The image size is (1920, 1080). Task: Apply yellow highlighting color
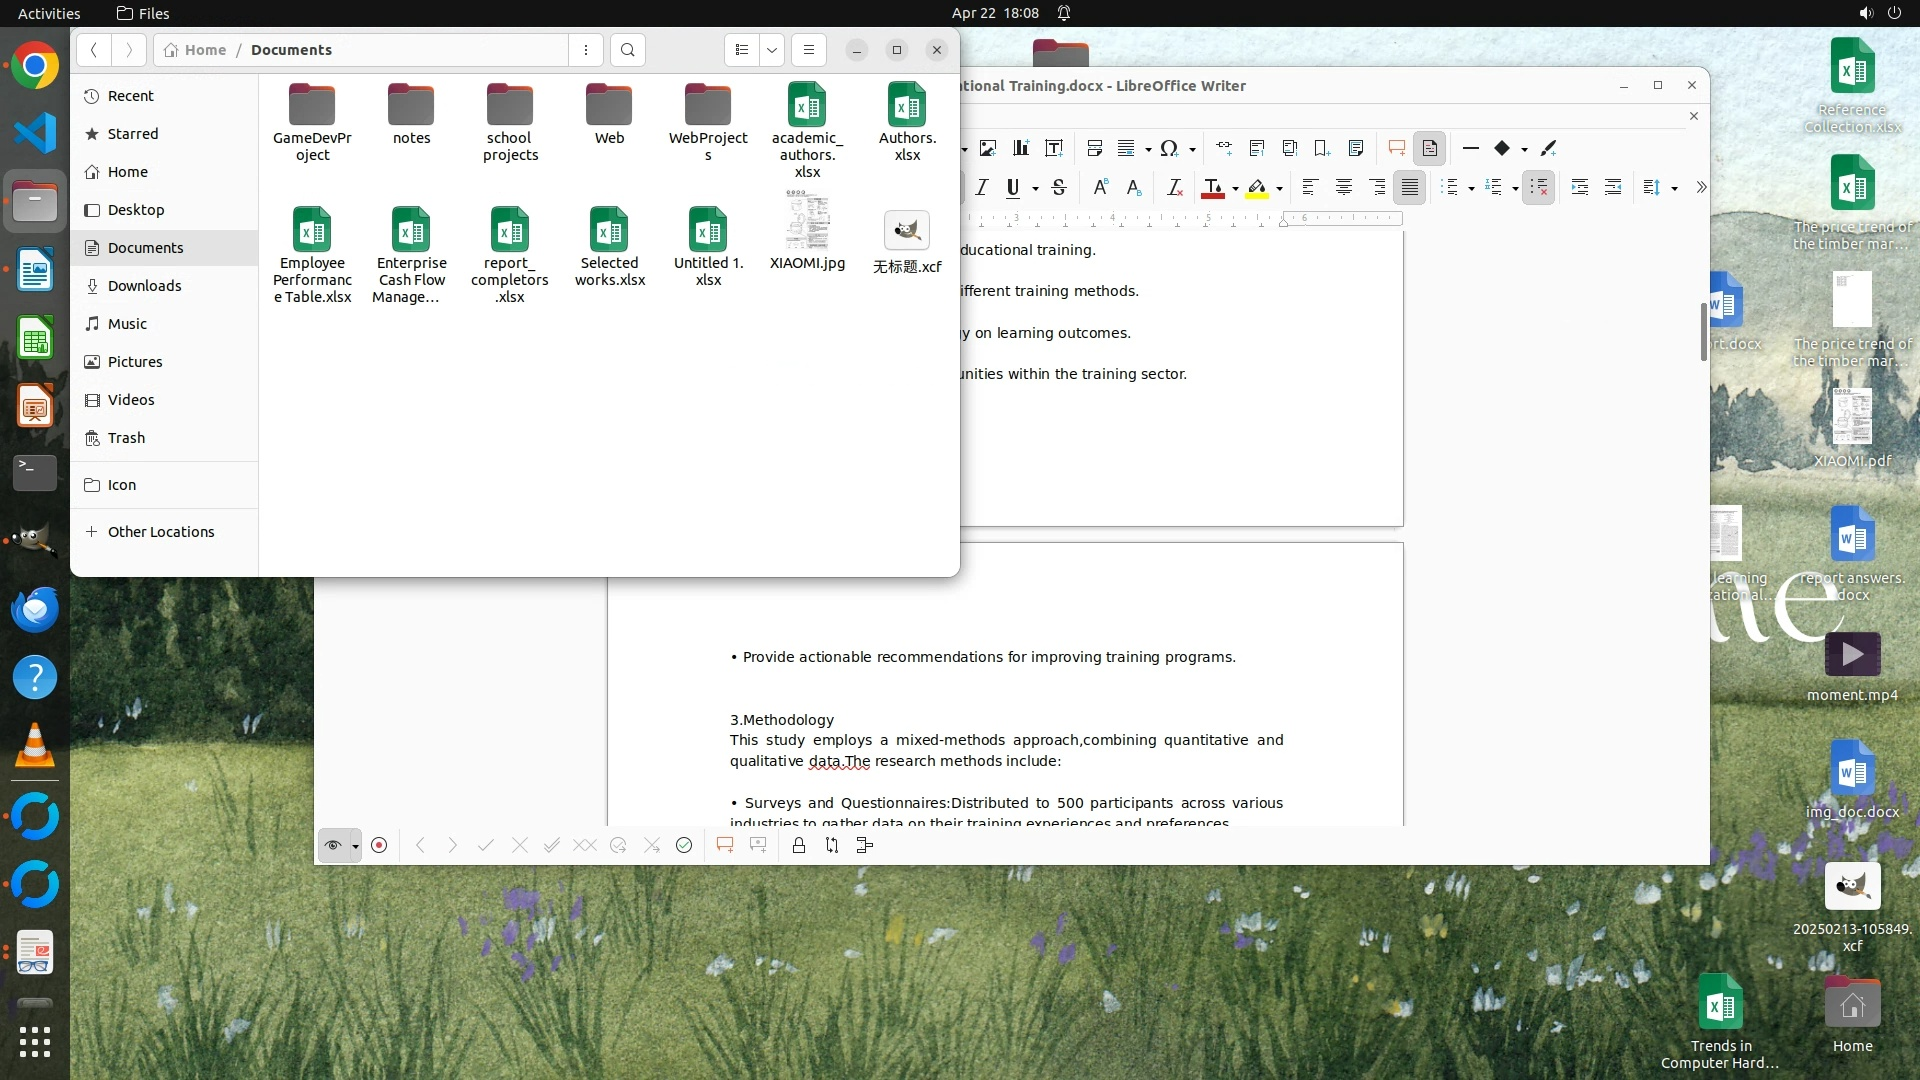[x=1257, y=187]
